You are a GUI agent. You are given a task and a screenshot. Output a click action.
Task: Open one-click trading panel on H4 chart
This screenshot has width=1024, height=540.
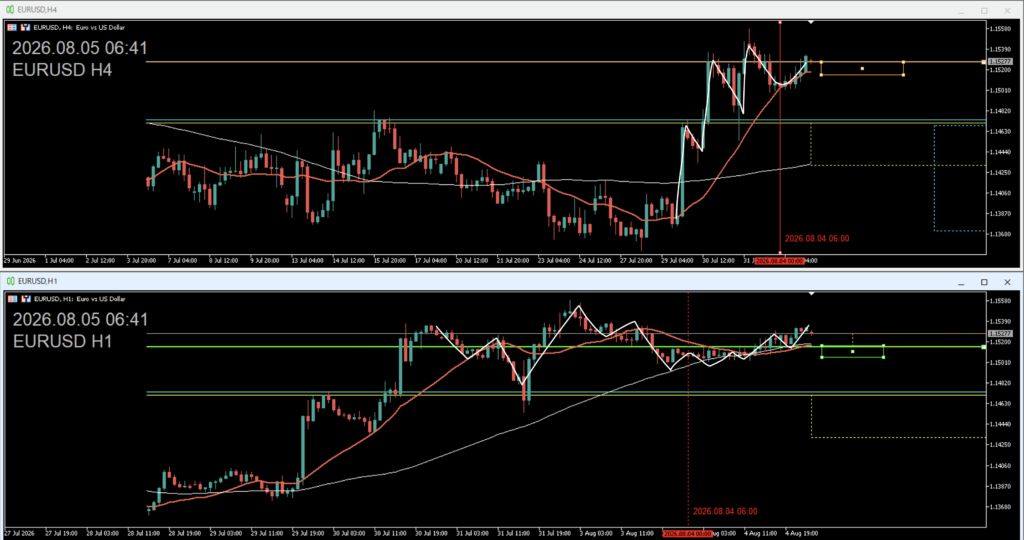tap(12, 27)
